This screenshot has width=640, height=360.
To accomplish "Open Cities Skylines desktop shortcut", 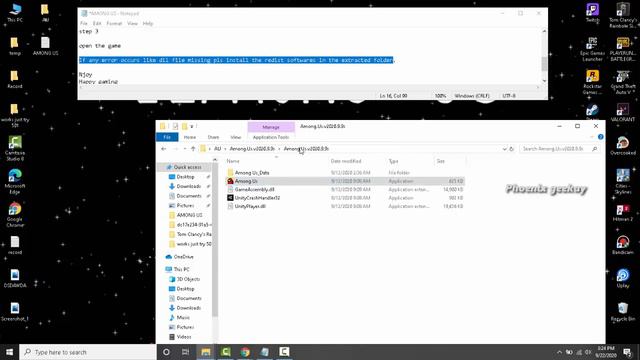I will click(x=623, y=182).
